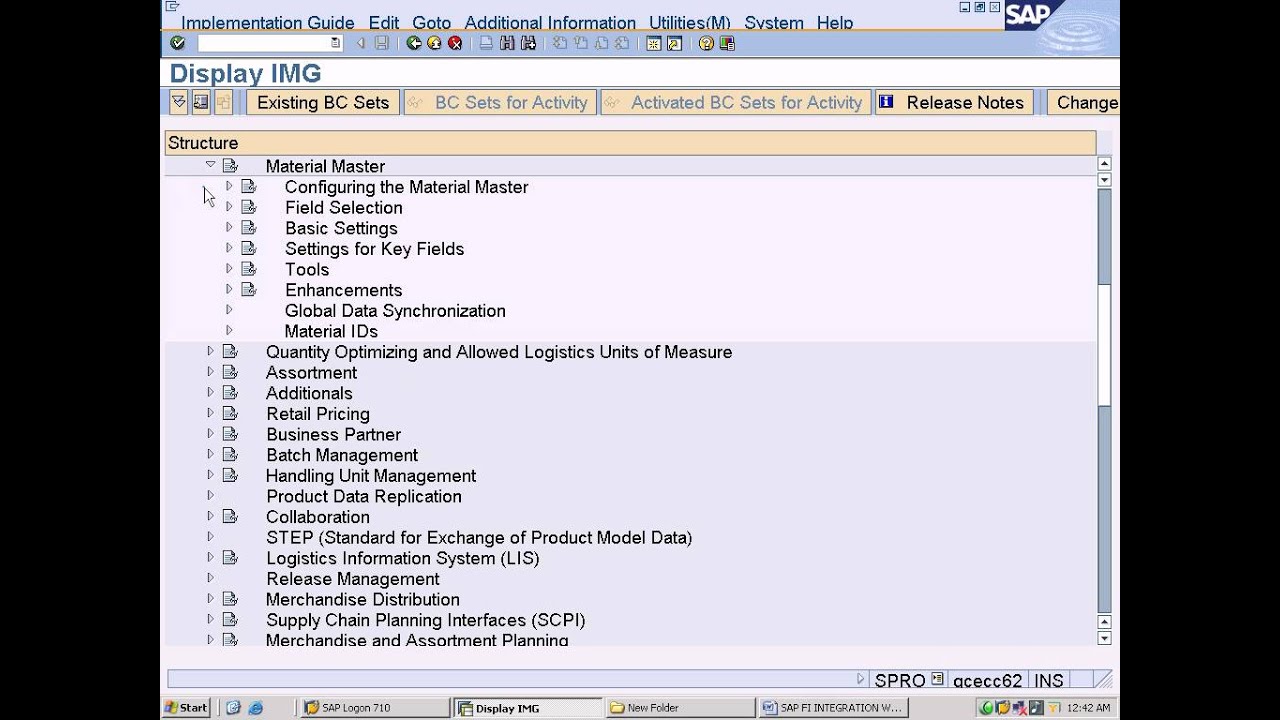Image resolution: width=1280 pixels, height=720 pixels.
Task: Click Activated BC Sets for Activity button
Action: [736, 102]
